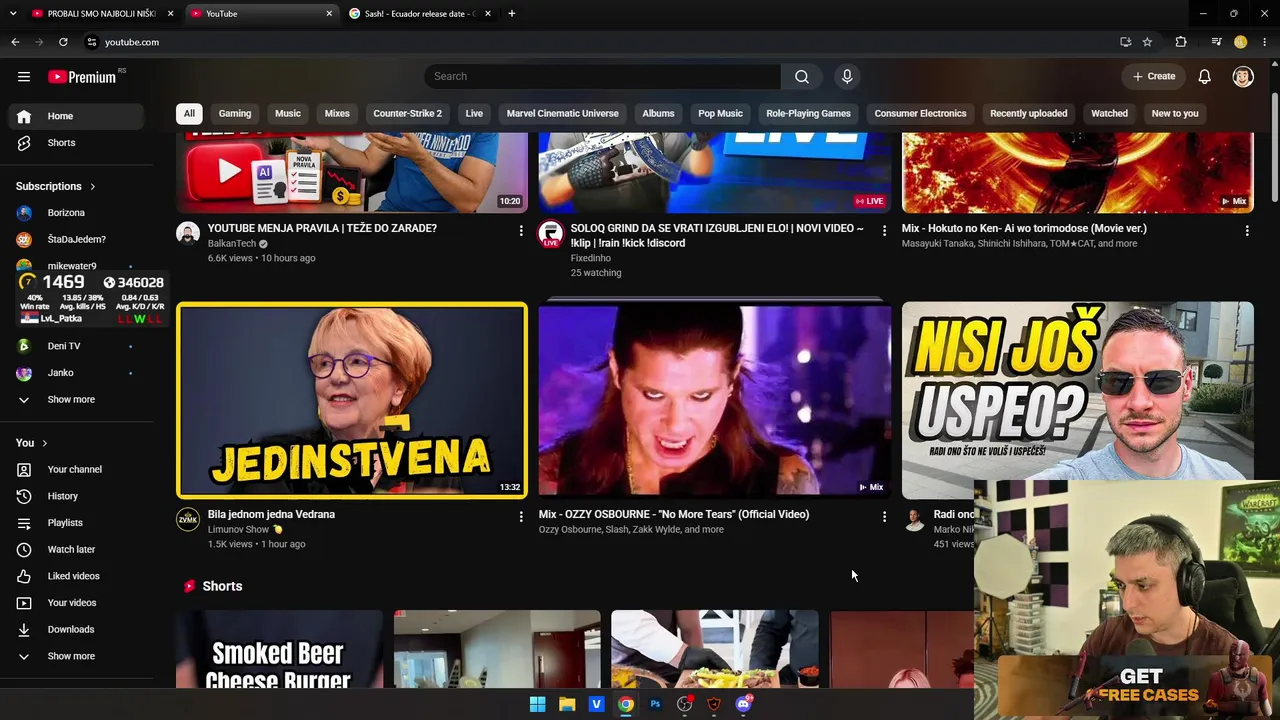Open options menu for Bila jednom jedna Vedrana

point(521,517)
